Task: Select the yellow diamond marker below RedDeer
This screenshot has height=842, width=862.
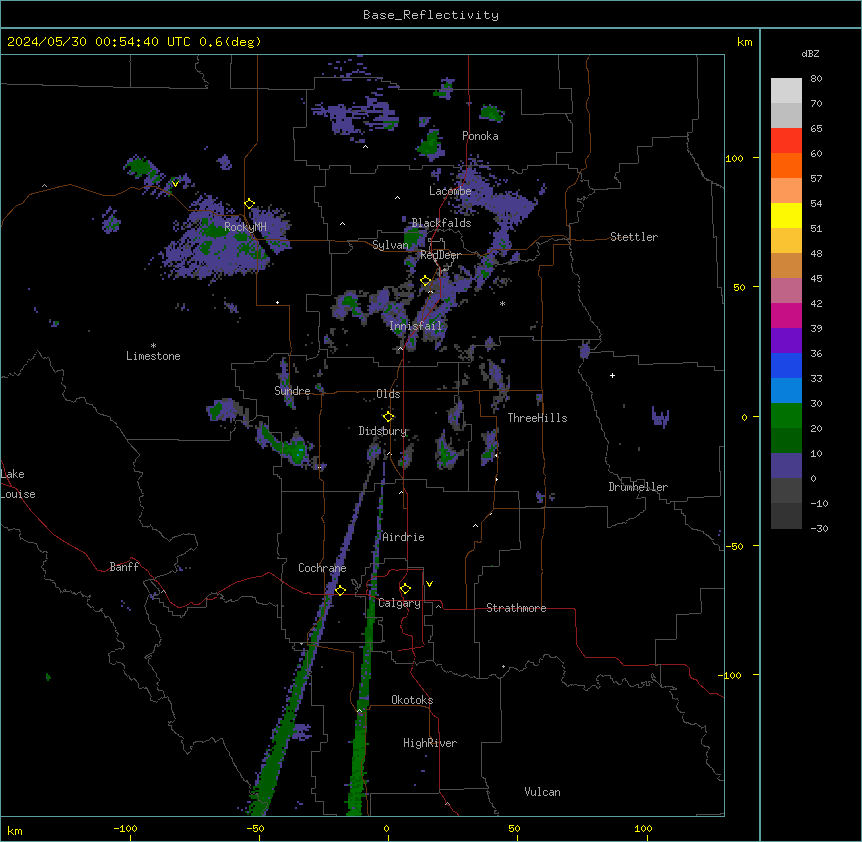Action: pyautogui.click(x=426, y=281)
